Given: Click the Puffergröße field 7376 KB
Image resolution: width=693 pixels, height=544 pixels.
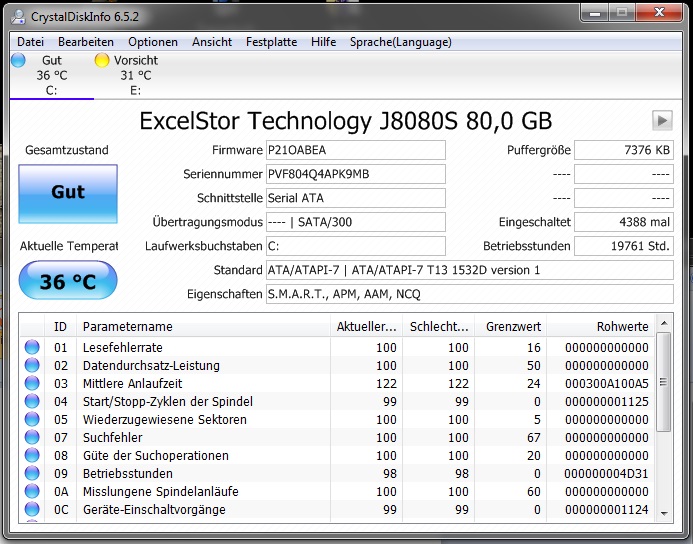Looking at the screenshot, I should [624, 150].
